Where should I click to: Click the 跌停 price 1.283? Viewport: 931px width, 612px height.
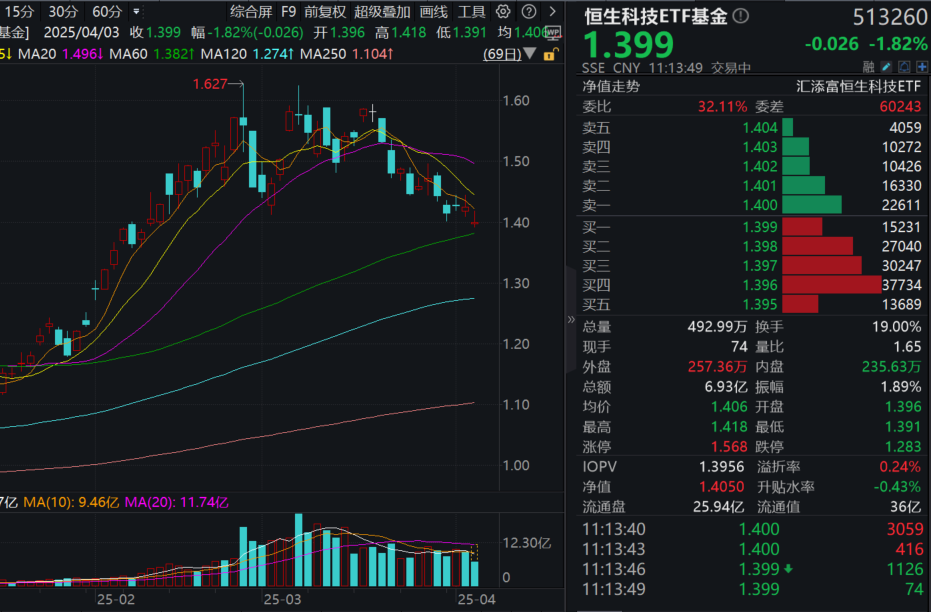click(904, 447)
